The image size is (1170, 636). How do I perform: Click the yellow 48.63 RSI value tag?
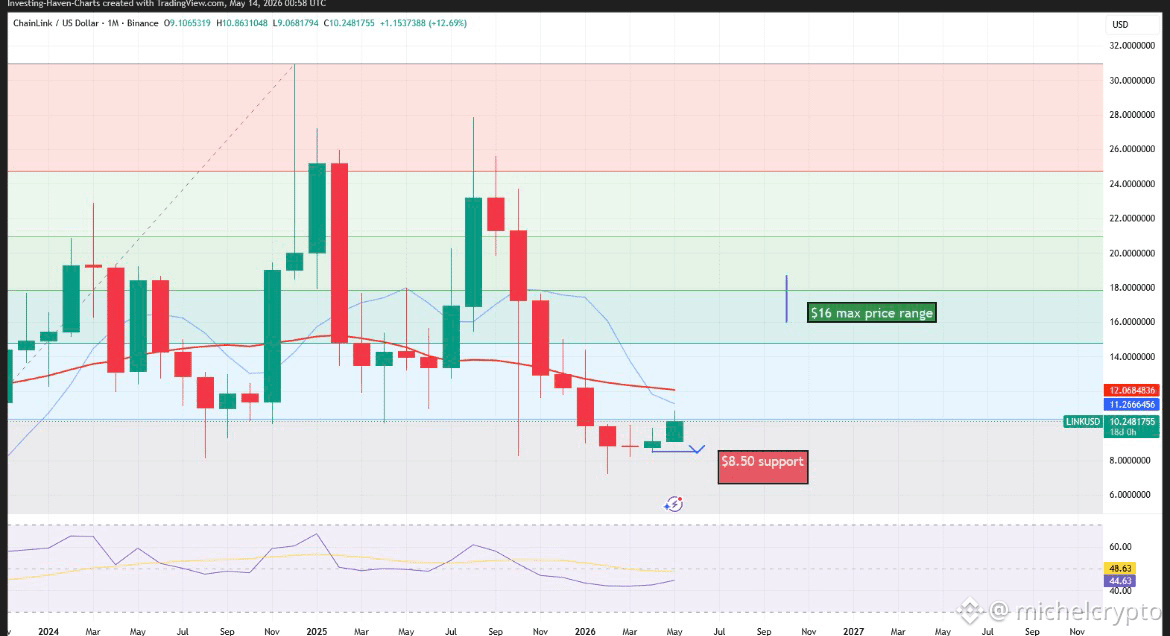[x=1120, y=568]
